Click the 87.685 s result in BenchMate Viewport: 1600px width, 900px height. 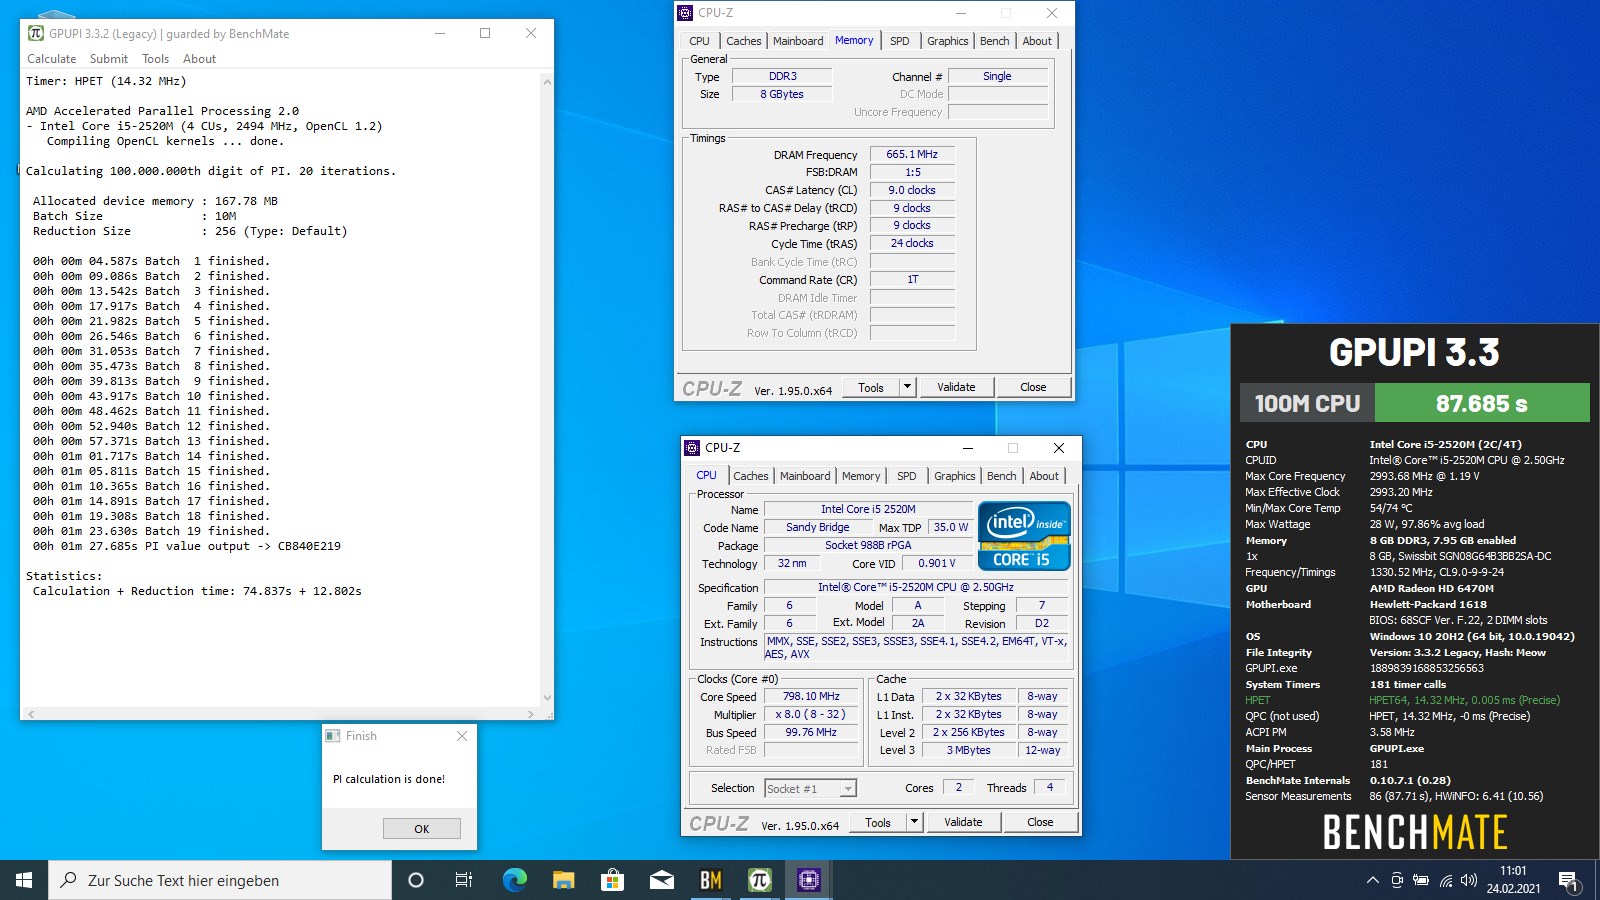pos(1482,404)
